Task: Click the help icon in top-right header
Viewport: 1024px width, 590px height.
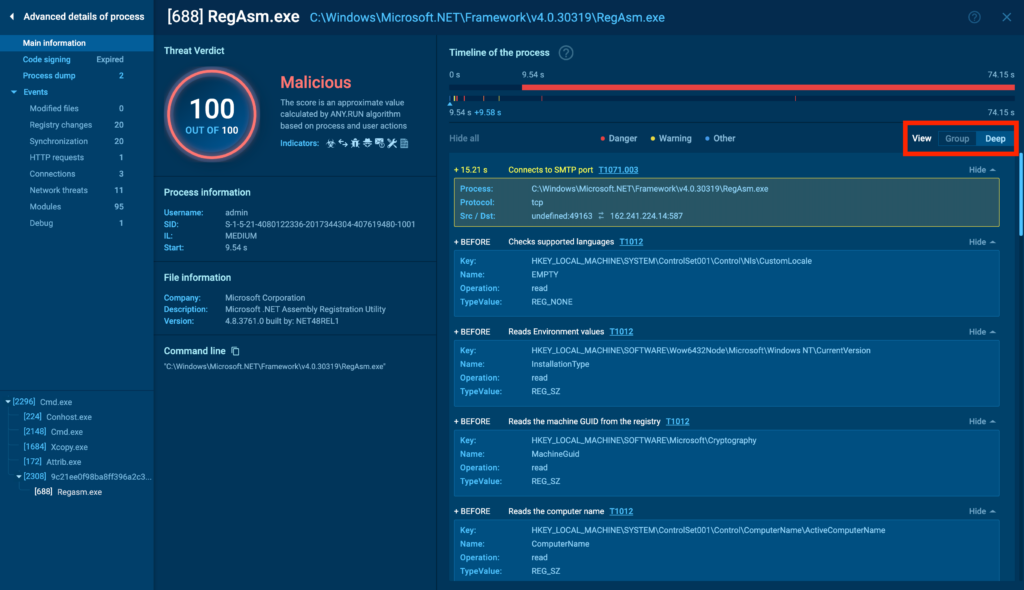Action: [x=975, y=17]
